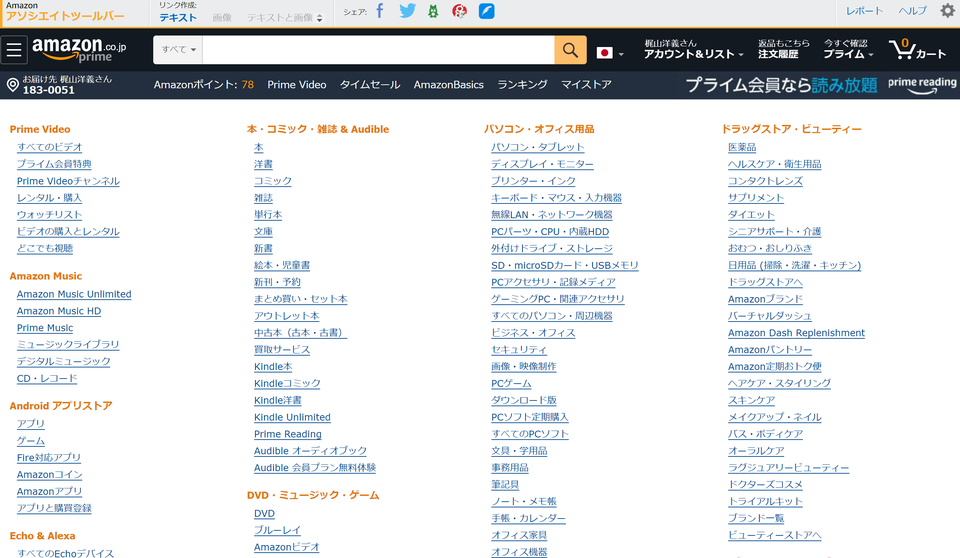The height and width of the screenshot is (558, 960).
Task: Click the レポート link in toolbar
Action: click(864, 11)
